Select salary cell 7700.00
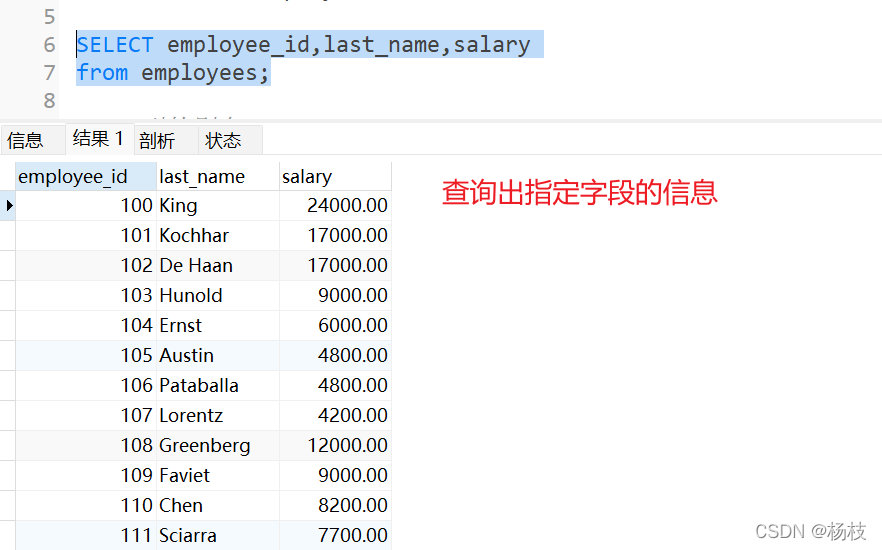Screen dimensions: 882x550 (x=335, y=535)
